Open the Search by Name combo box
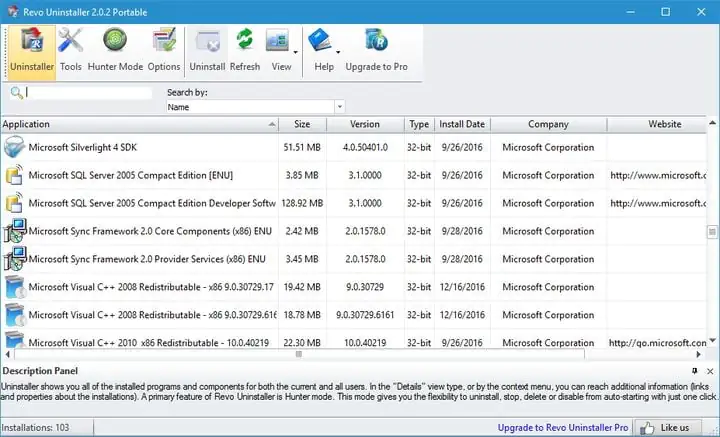Image resolution: width=720 pixels, height=437 pixels. coord(254,106)
